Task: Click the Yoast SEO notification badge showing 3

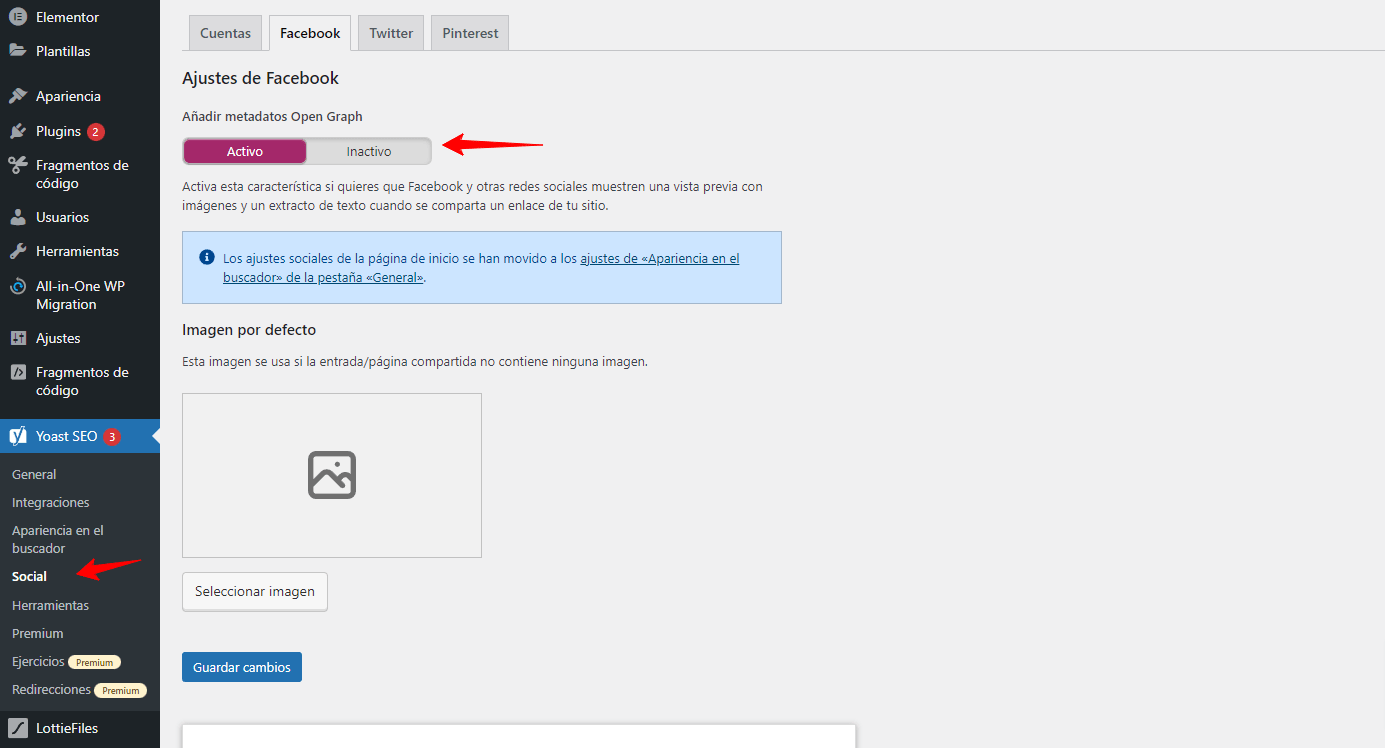Action: click(x=112, y=437)
